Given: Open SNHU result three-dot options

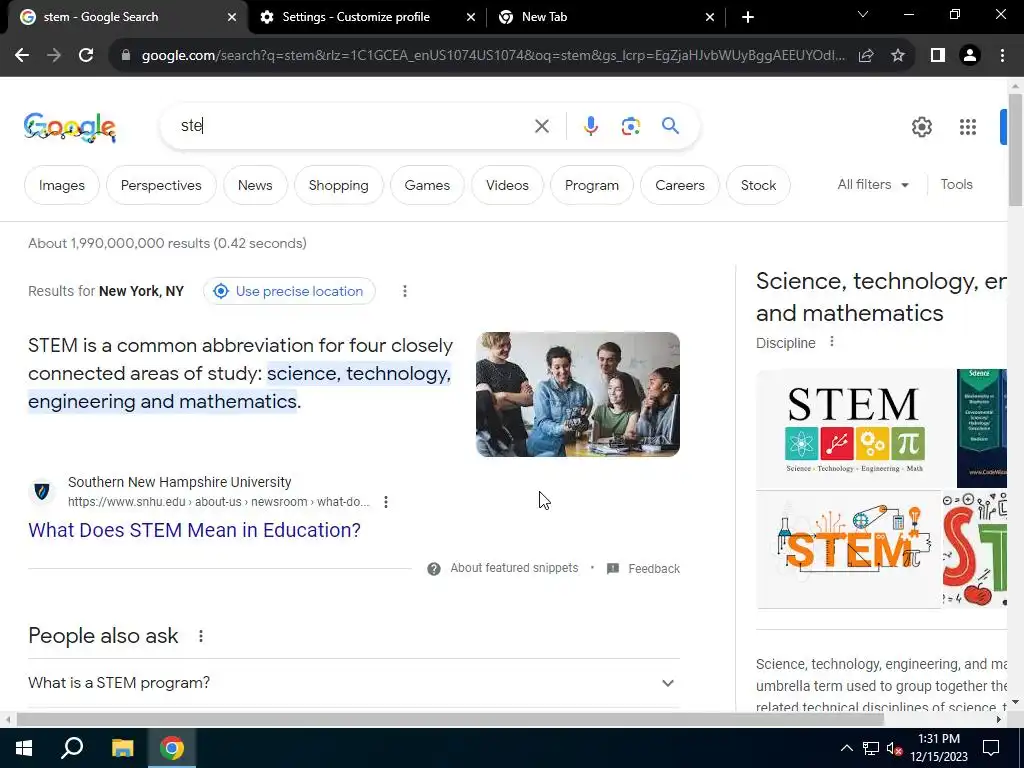Looking at the screenshot, I should coord(386,502).
